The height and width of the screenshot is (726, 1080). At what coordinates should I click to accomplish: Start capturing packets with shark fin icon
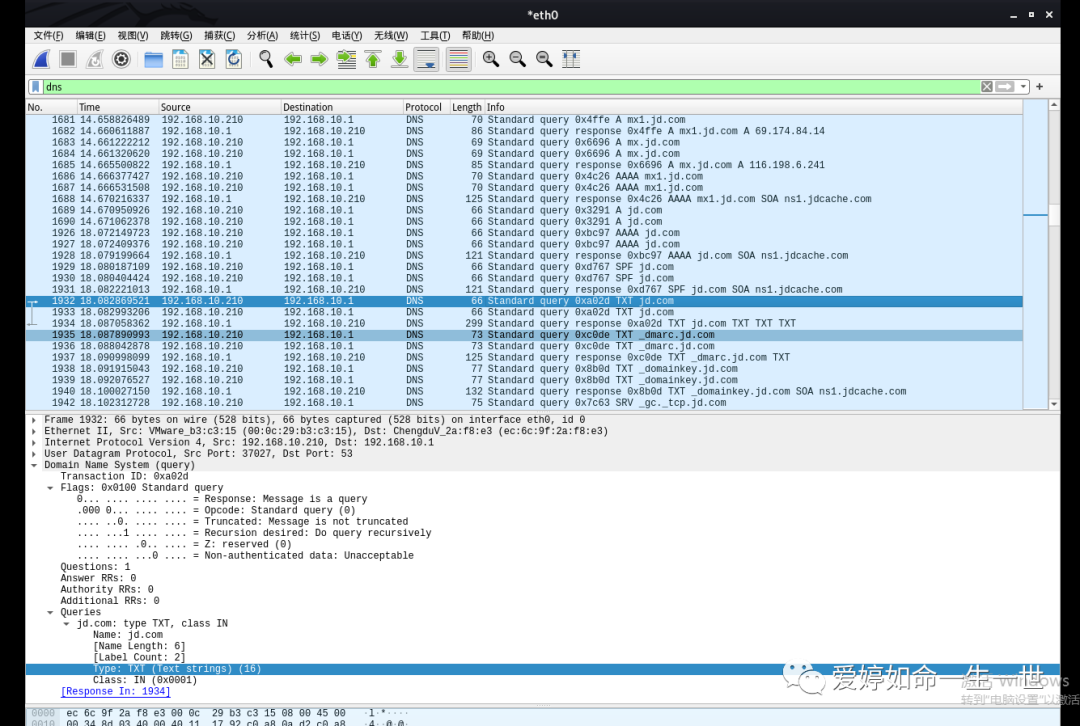click(x=41, y=59)
